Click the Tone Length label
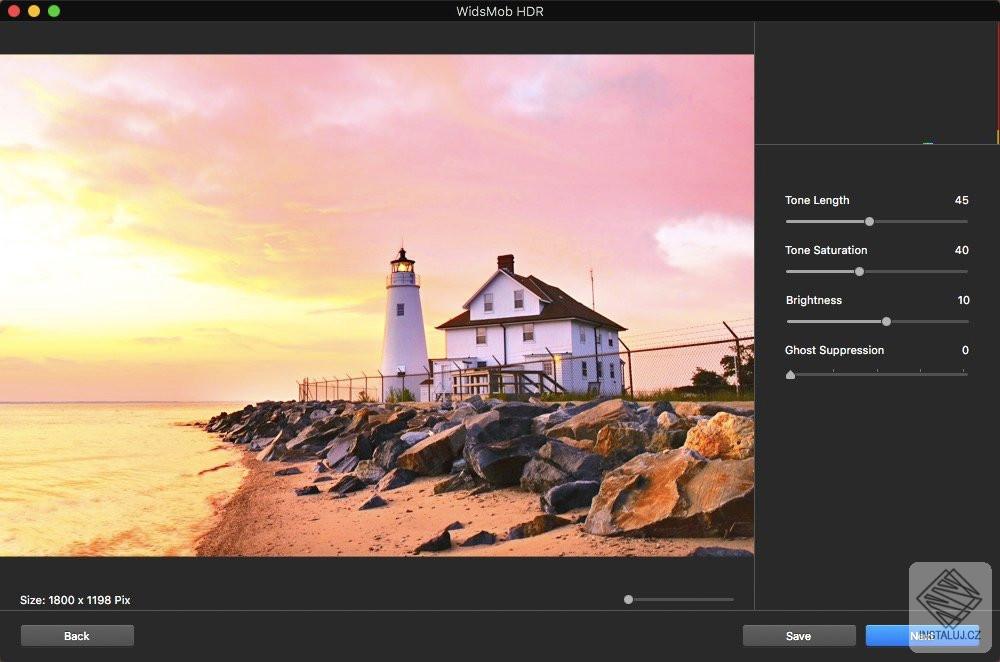 (x=818, y=200)
